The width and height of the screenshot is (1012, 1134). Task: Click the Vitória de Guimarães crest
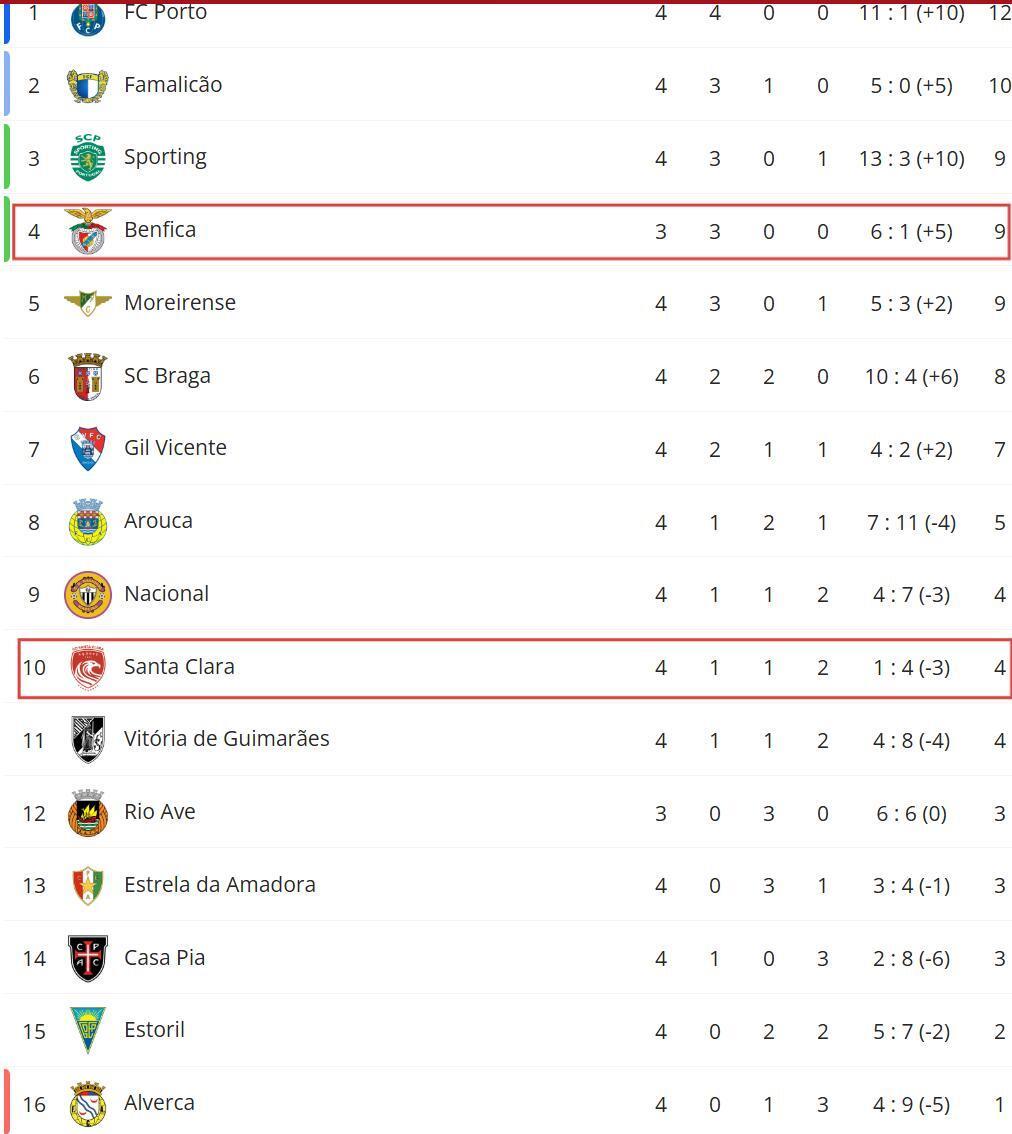[x=88, y=740]
